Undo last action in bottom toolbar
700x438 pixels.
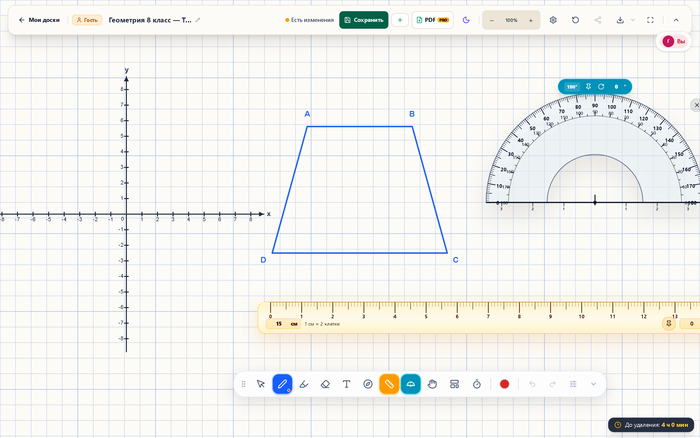(532, 384)
